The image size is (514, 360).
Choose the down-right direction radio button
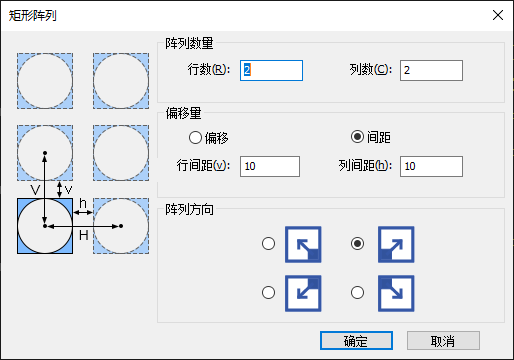pyautogui.click(x=357, y=293)
